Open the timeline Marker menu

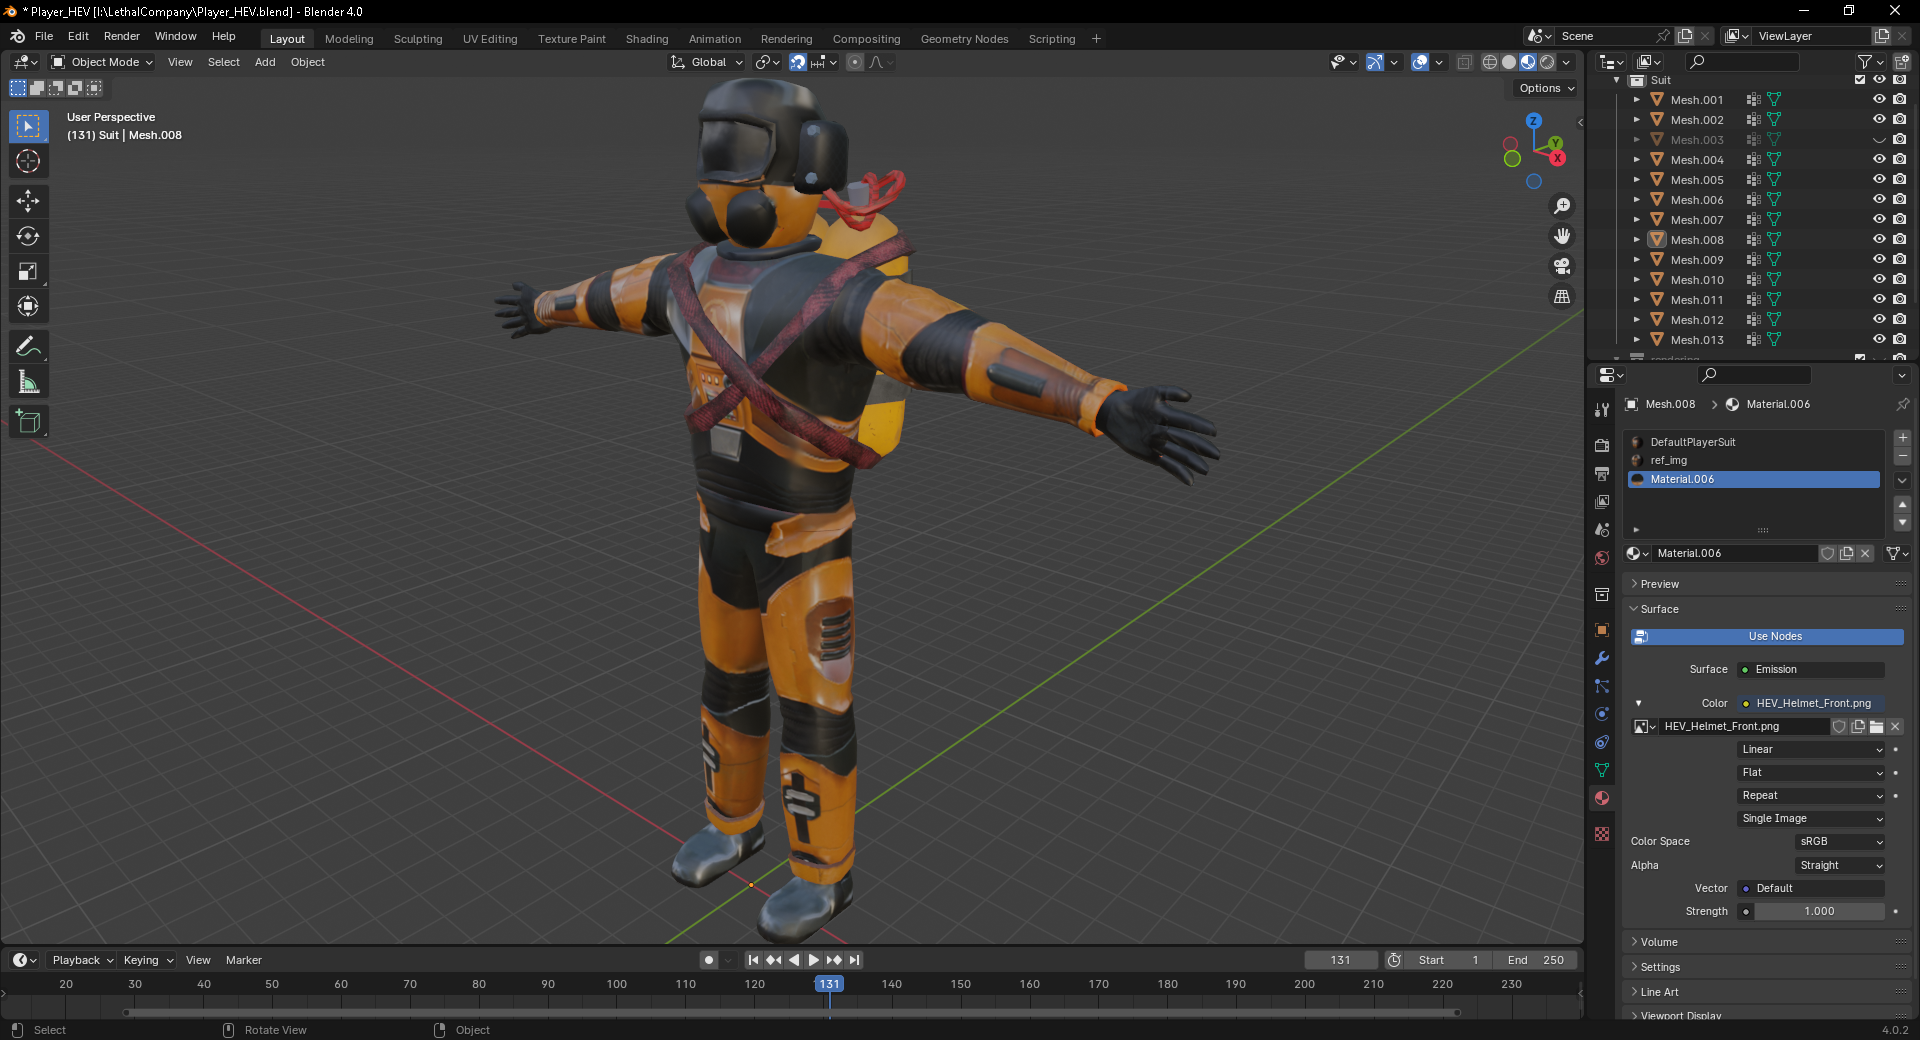pyautogui.click(x=244, y=960)
